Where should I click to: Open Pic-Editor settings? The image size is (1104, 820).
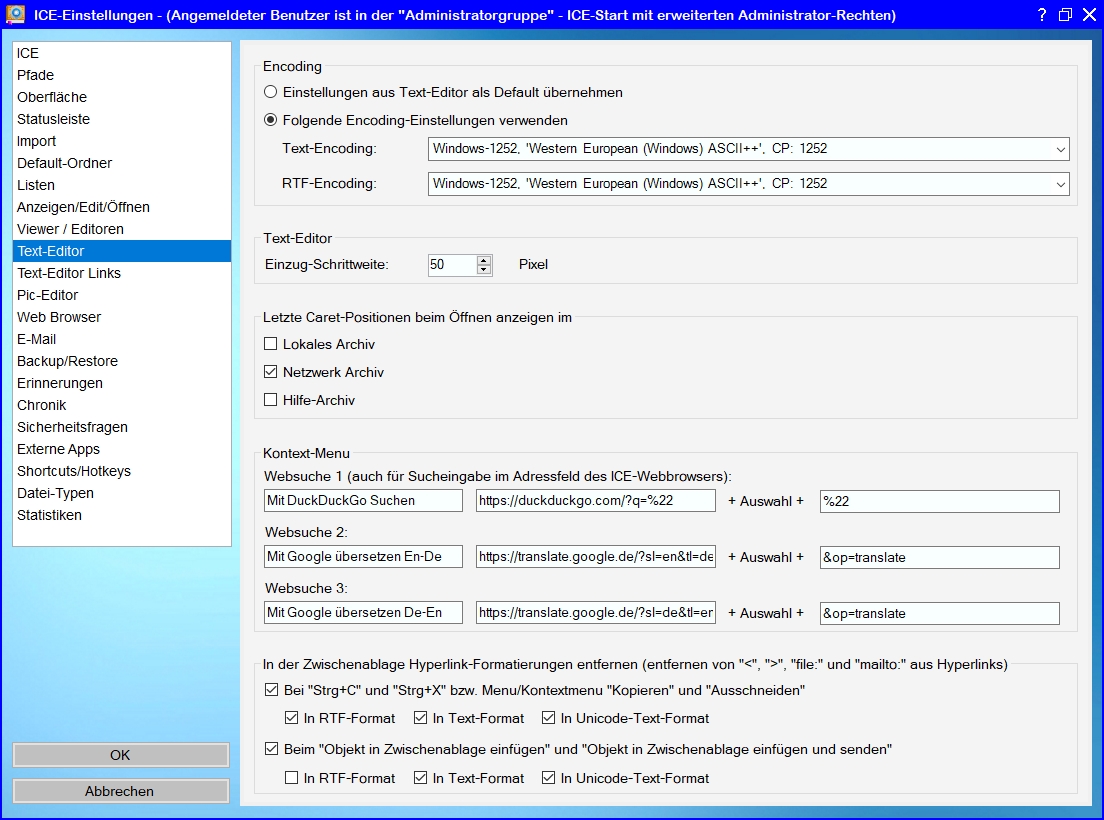(x=122, y=295)
